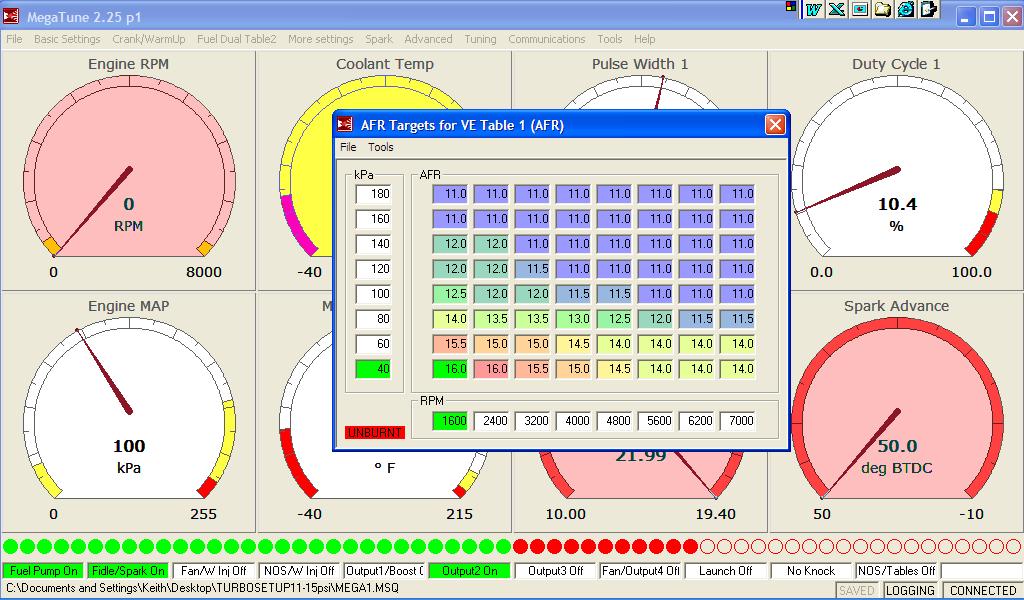Screen dimensions: 1024x600
Task: Click the CONNECTED status bar entry
Action: click(982, 590)
